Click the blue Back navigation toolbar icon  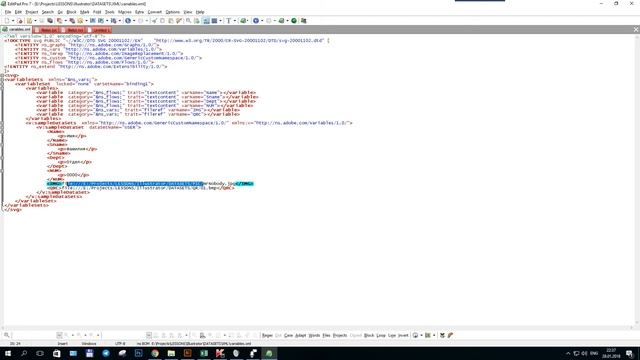(x=128, y=21)
